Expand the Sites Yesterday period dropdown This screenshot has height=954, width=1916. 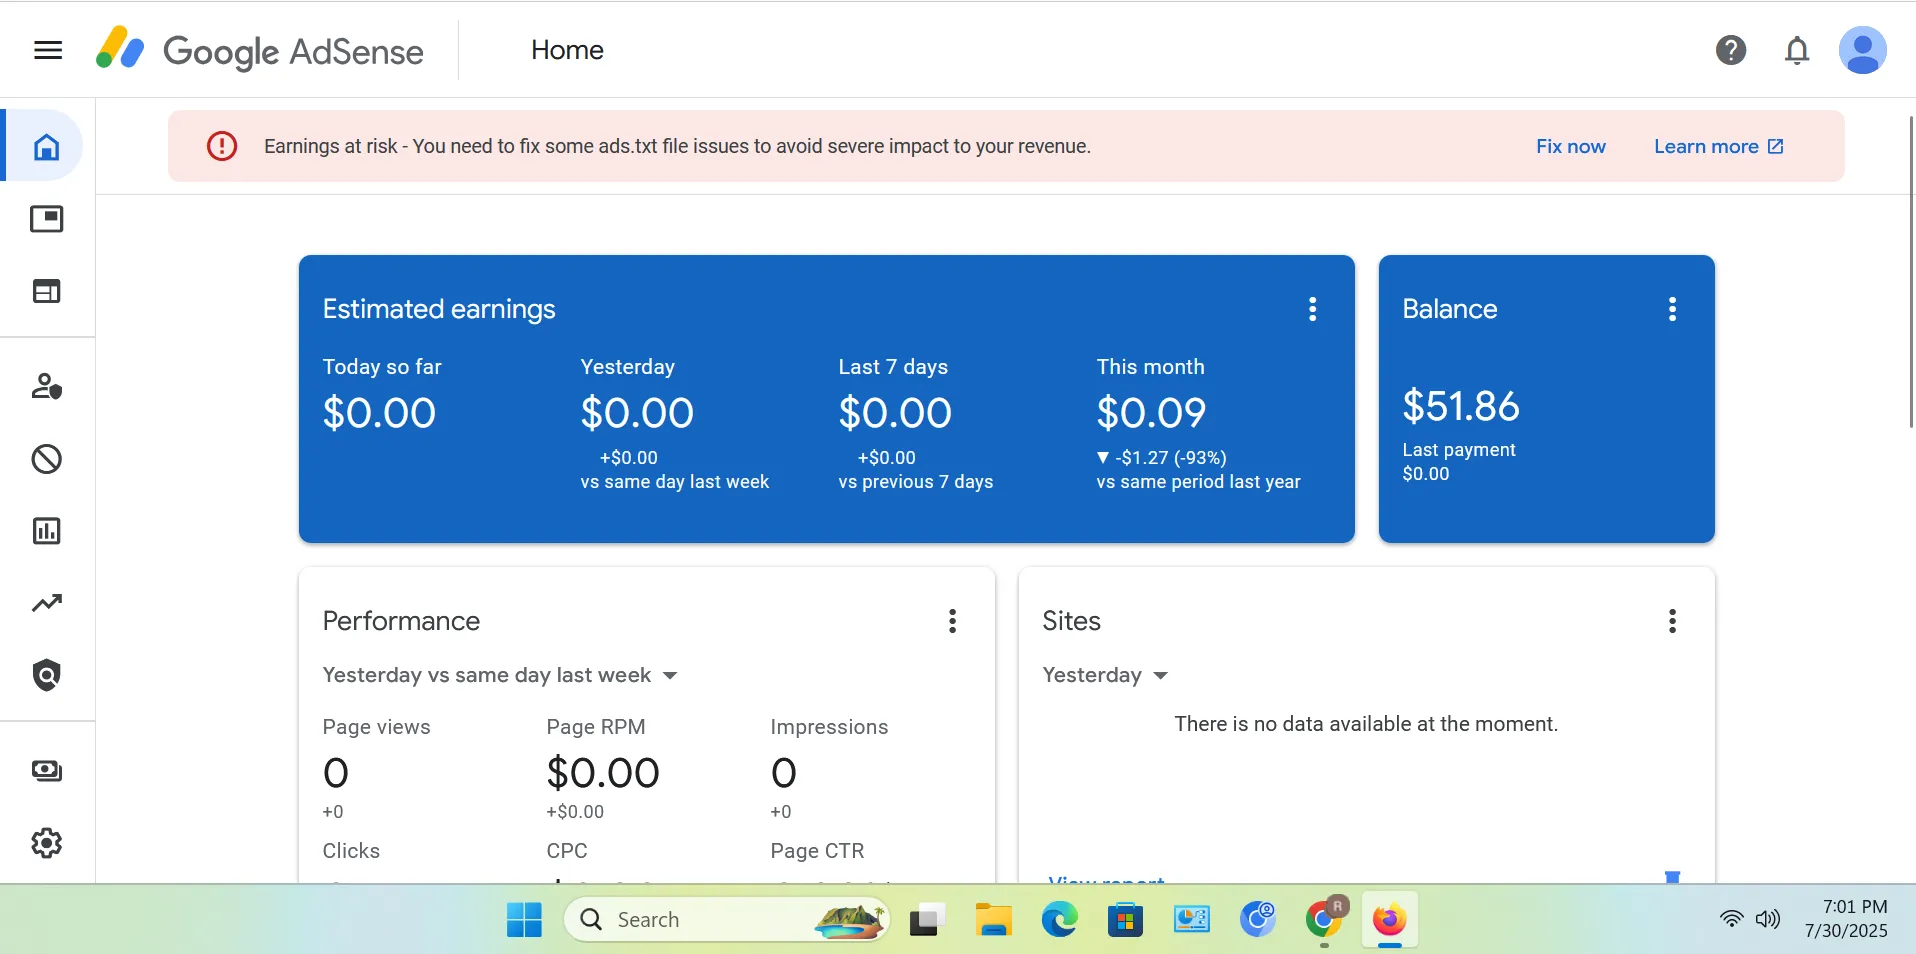tap(1105, 675)
